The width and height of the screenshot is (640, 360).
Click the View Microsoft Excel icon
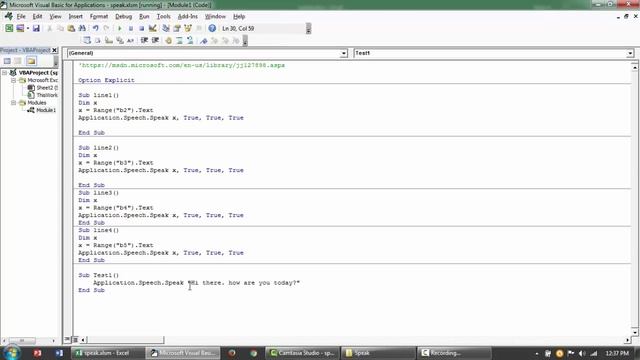coord(9,28)
